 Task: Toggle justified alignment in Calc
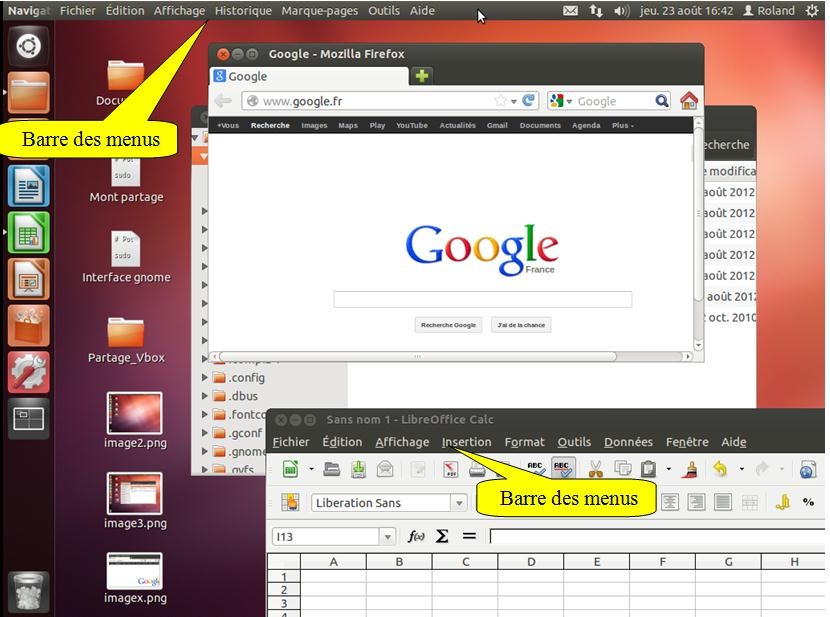723,502
